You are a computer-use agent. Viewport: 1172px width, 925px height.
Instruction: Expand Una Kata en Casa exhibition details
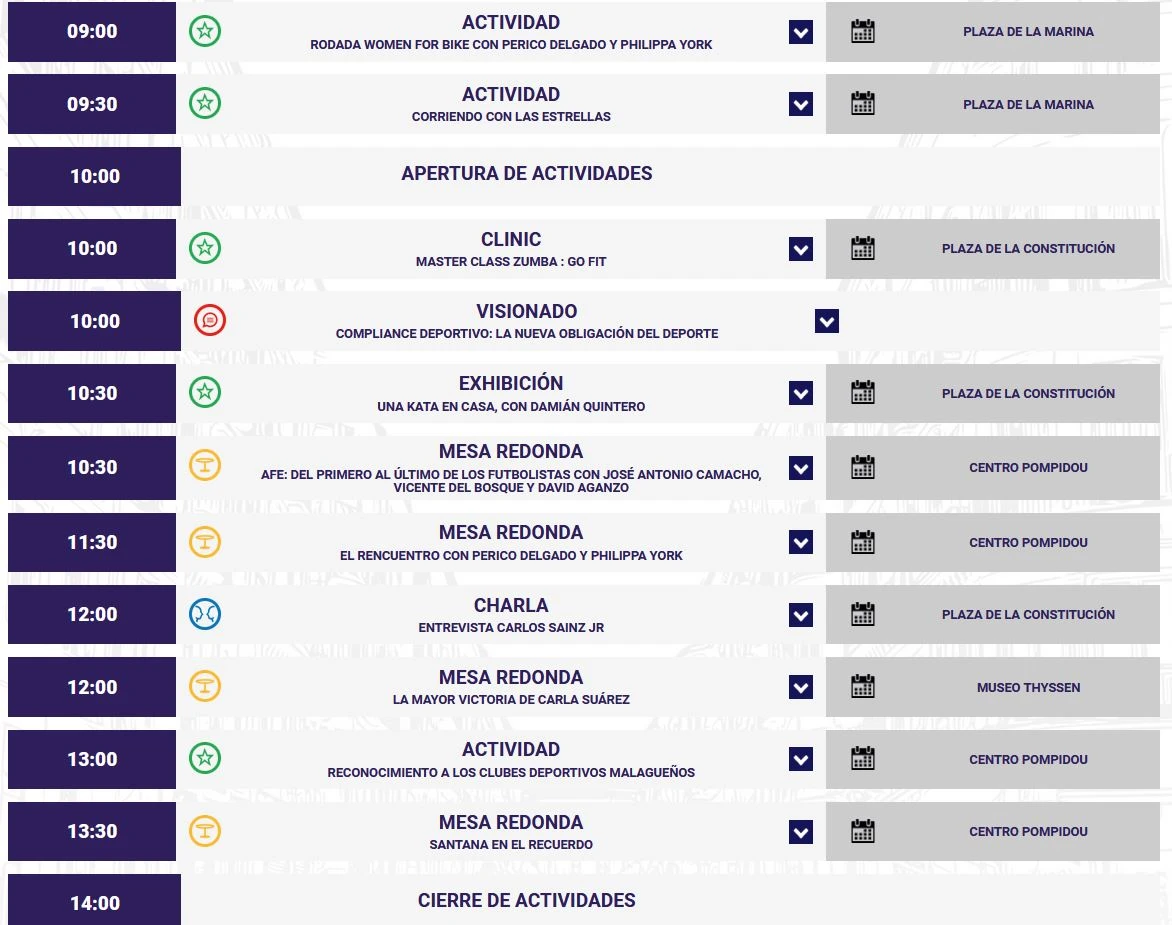pyautogui.click(x=801, y=393)
